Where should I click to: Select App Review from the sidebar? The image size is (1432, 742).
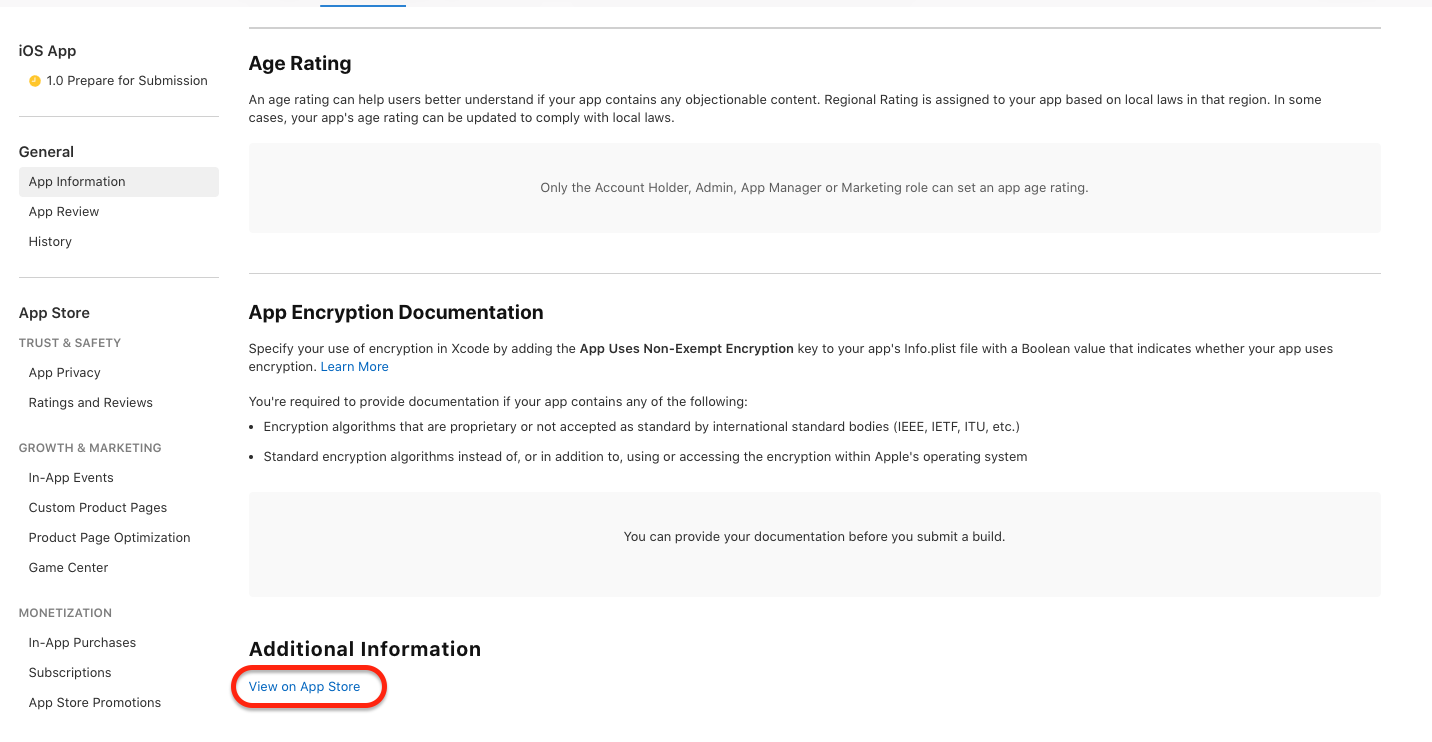coord(63,211)
